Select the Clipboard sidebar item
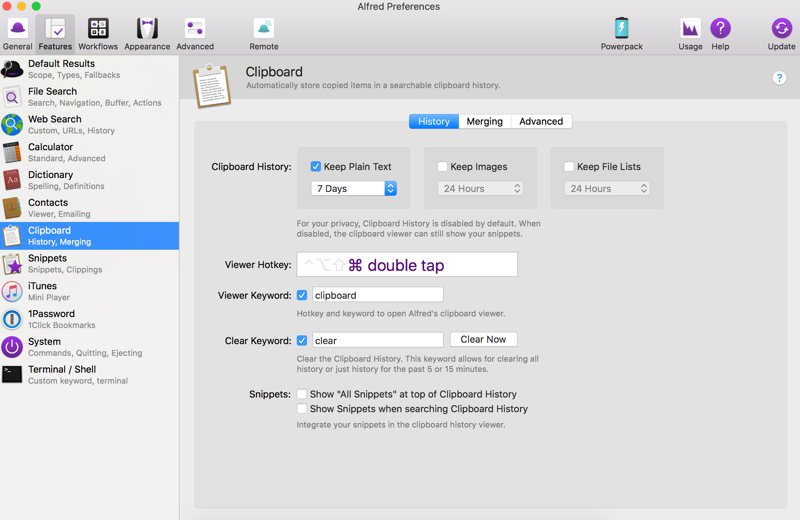The image size is (800, 520). (x=89, y=236)
